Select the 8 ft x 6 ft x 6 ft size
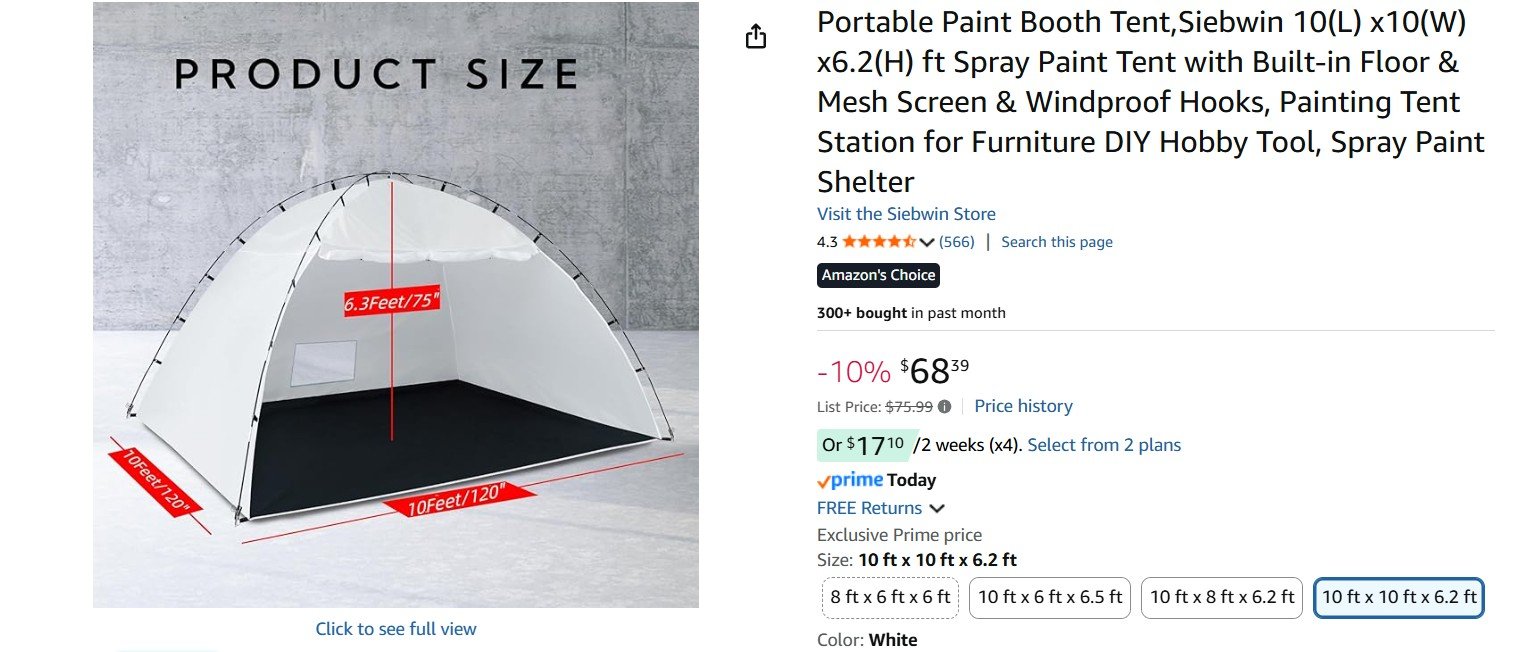Image resolution: width=1526 pixels, height=652 pixels. (x=890, y=598)
